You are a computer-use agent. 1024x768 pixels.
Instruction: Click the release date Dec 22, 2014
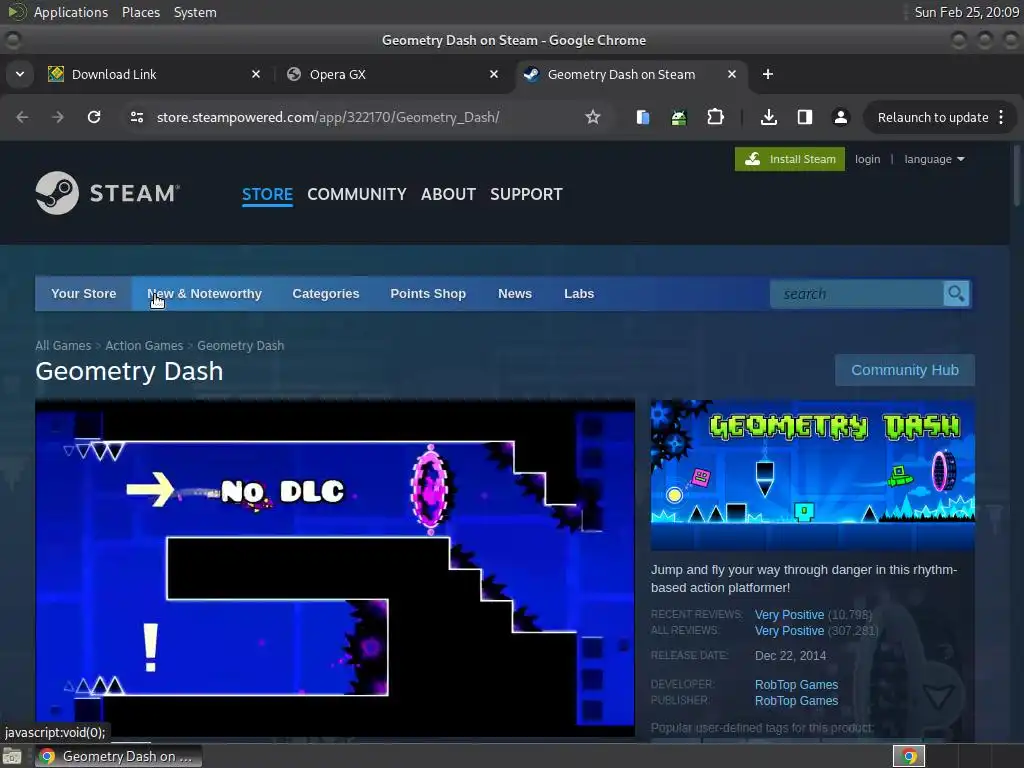(x=790, y=656)
